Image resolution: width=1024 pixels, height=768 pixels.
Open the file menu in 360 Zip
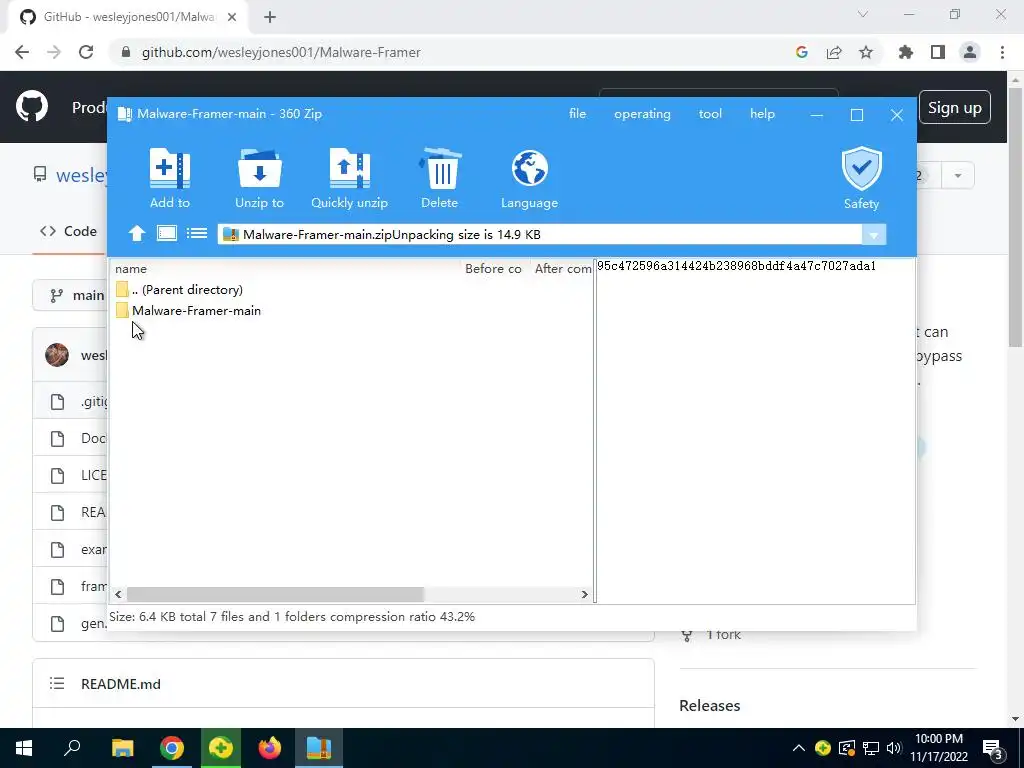tap(577, 114)
